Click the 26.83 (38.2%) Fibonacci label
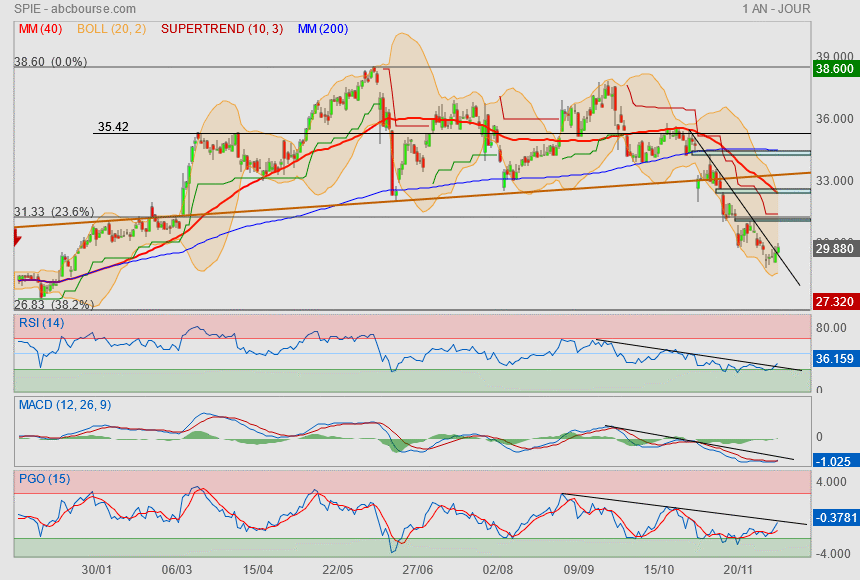Screen dimensions: 860x580 pyautogui.click(x=54, y=305)
